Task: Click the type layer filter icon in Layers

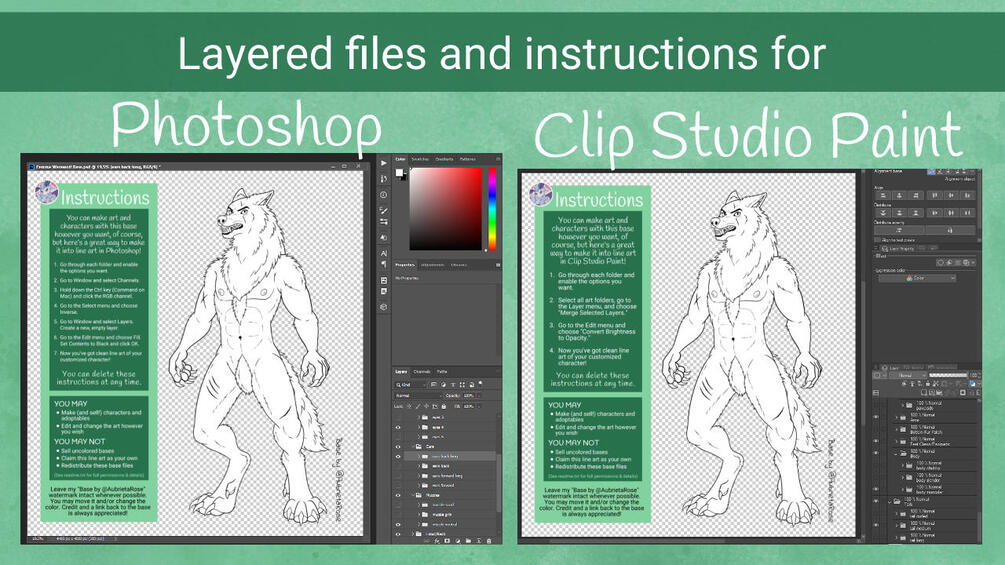Action: (x=453, y=385)
